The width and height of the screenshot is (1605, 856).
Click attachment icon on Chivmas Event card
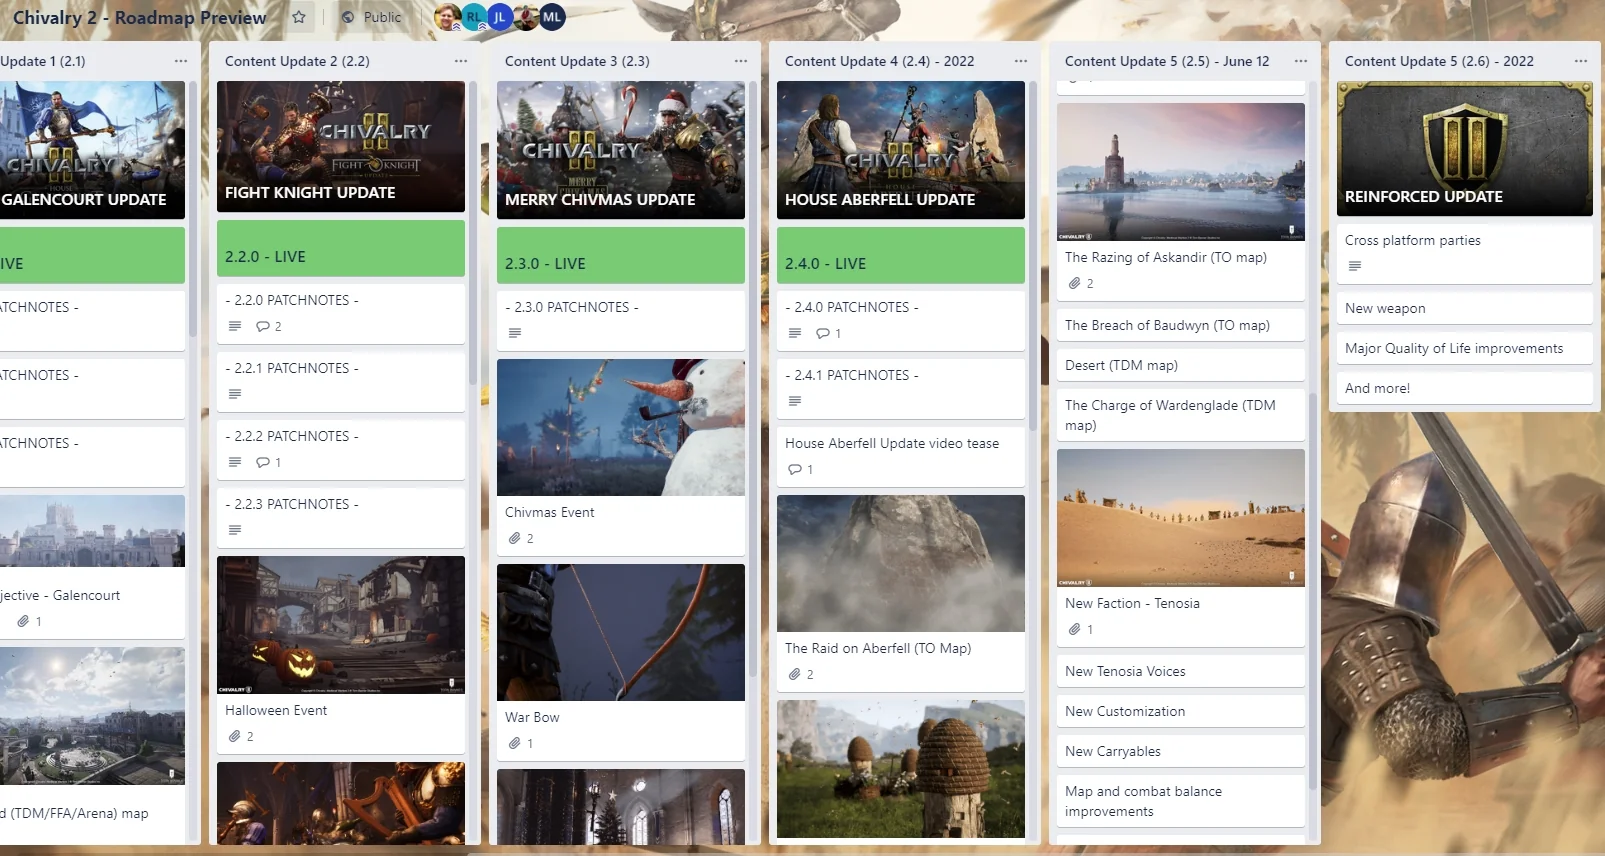tap(515, 538)
